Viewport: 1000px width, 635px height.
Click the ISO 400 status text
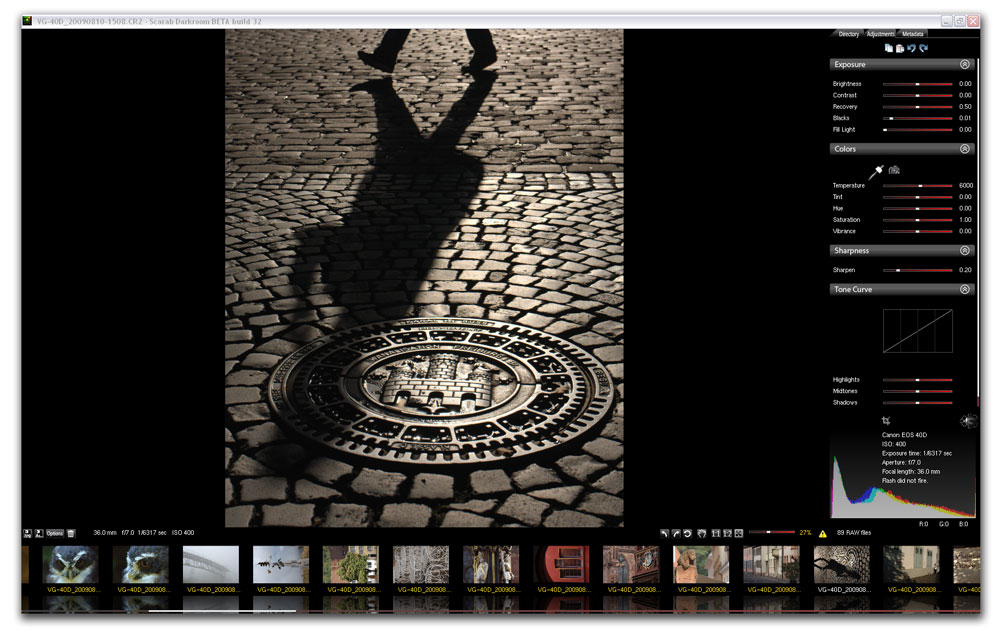183,533
